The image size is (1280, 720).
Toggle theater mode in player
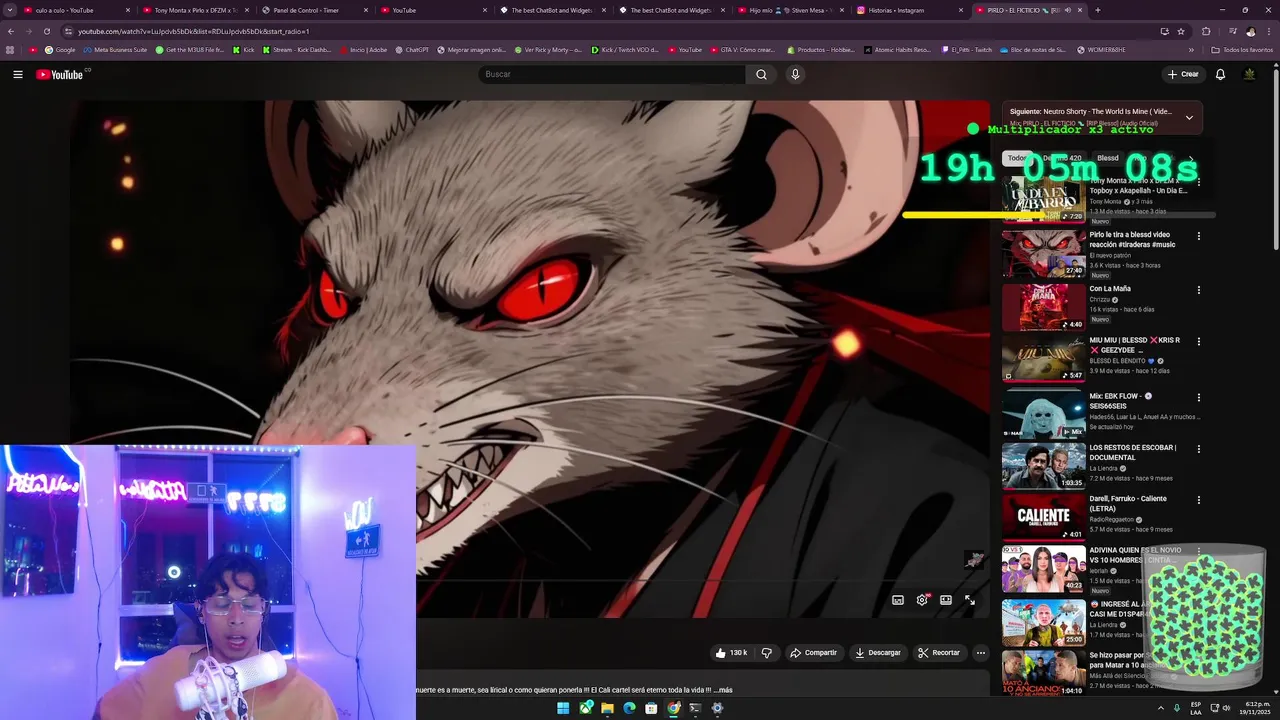click(946, 600)
